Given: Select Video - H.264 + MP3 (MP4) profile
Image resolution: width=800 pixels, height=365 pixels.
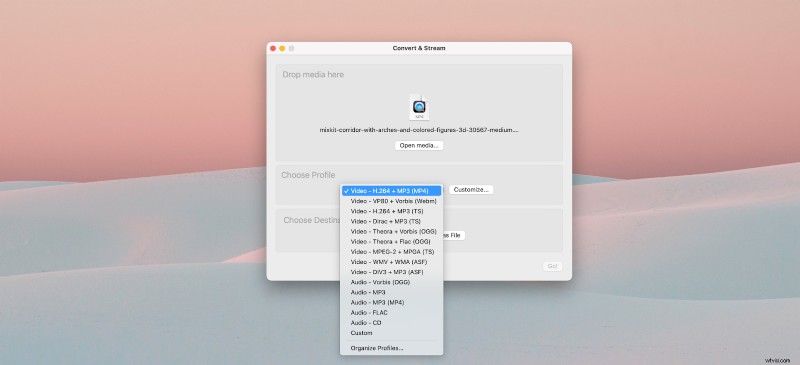Looking at the screenshot, I should pyautogui.click(x=391, y=191).
